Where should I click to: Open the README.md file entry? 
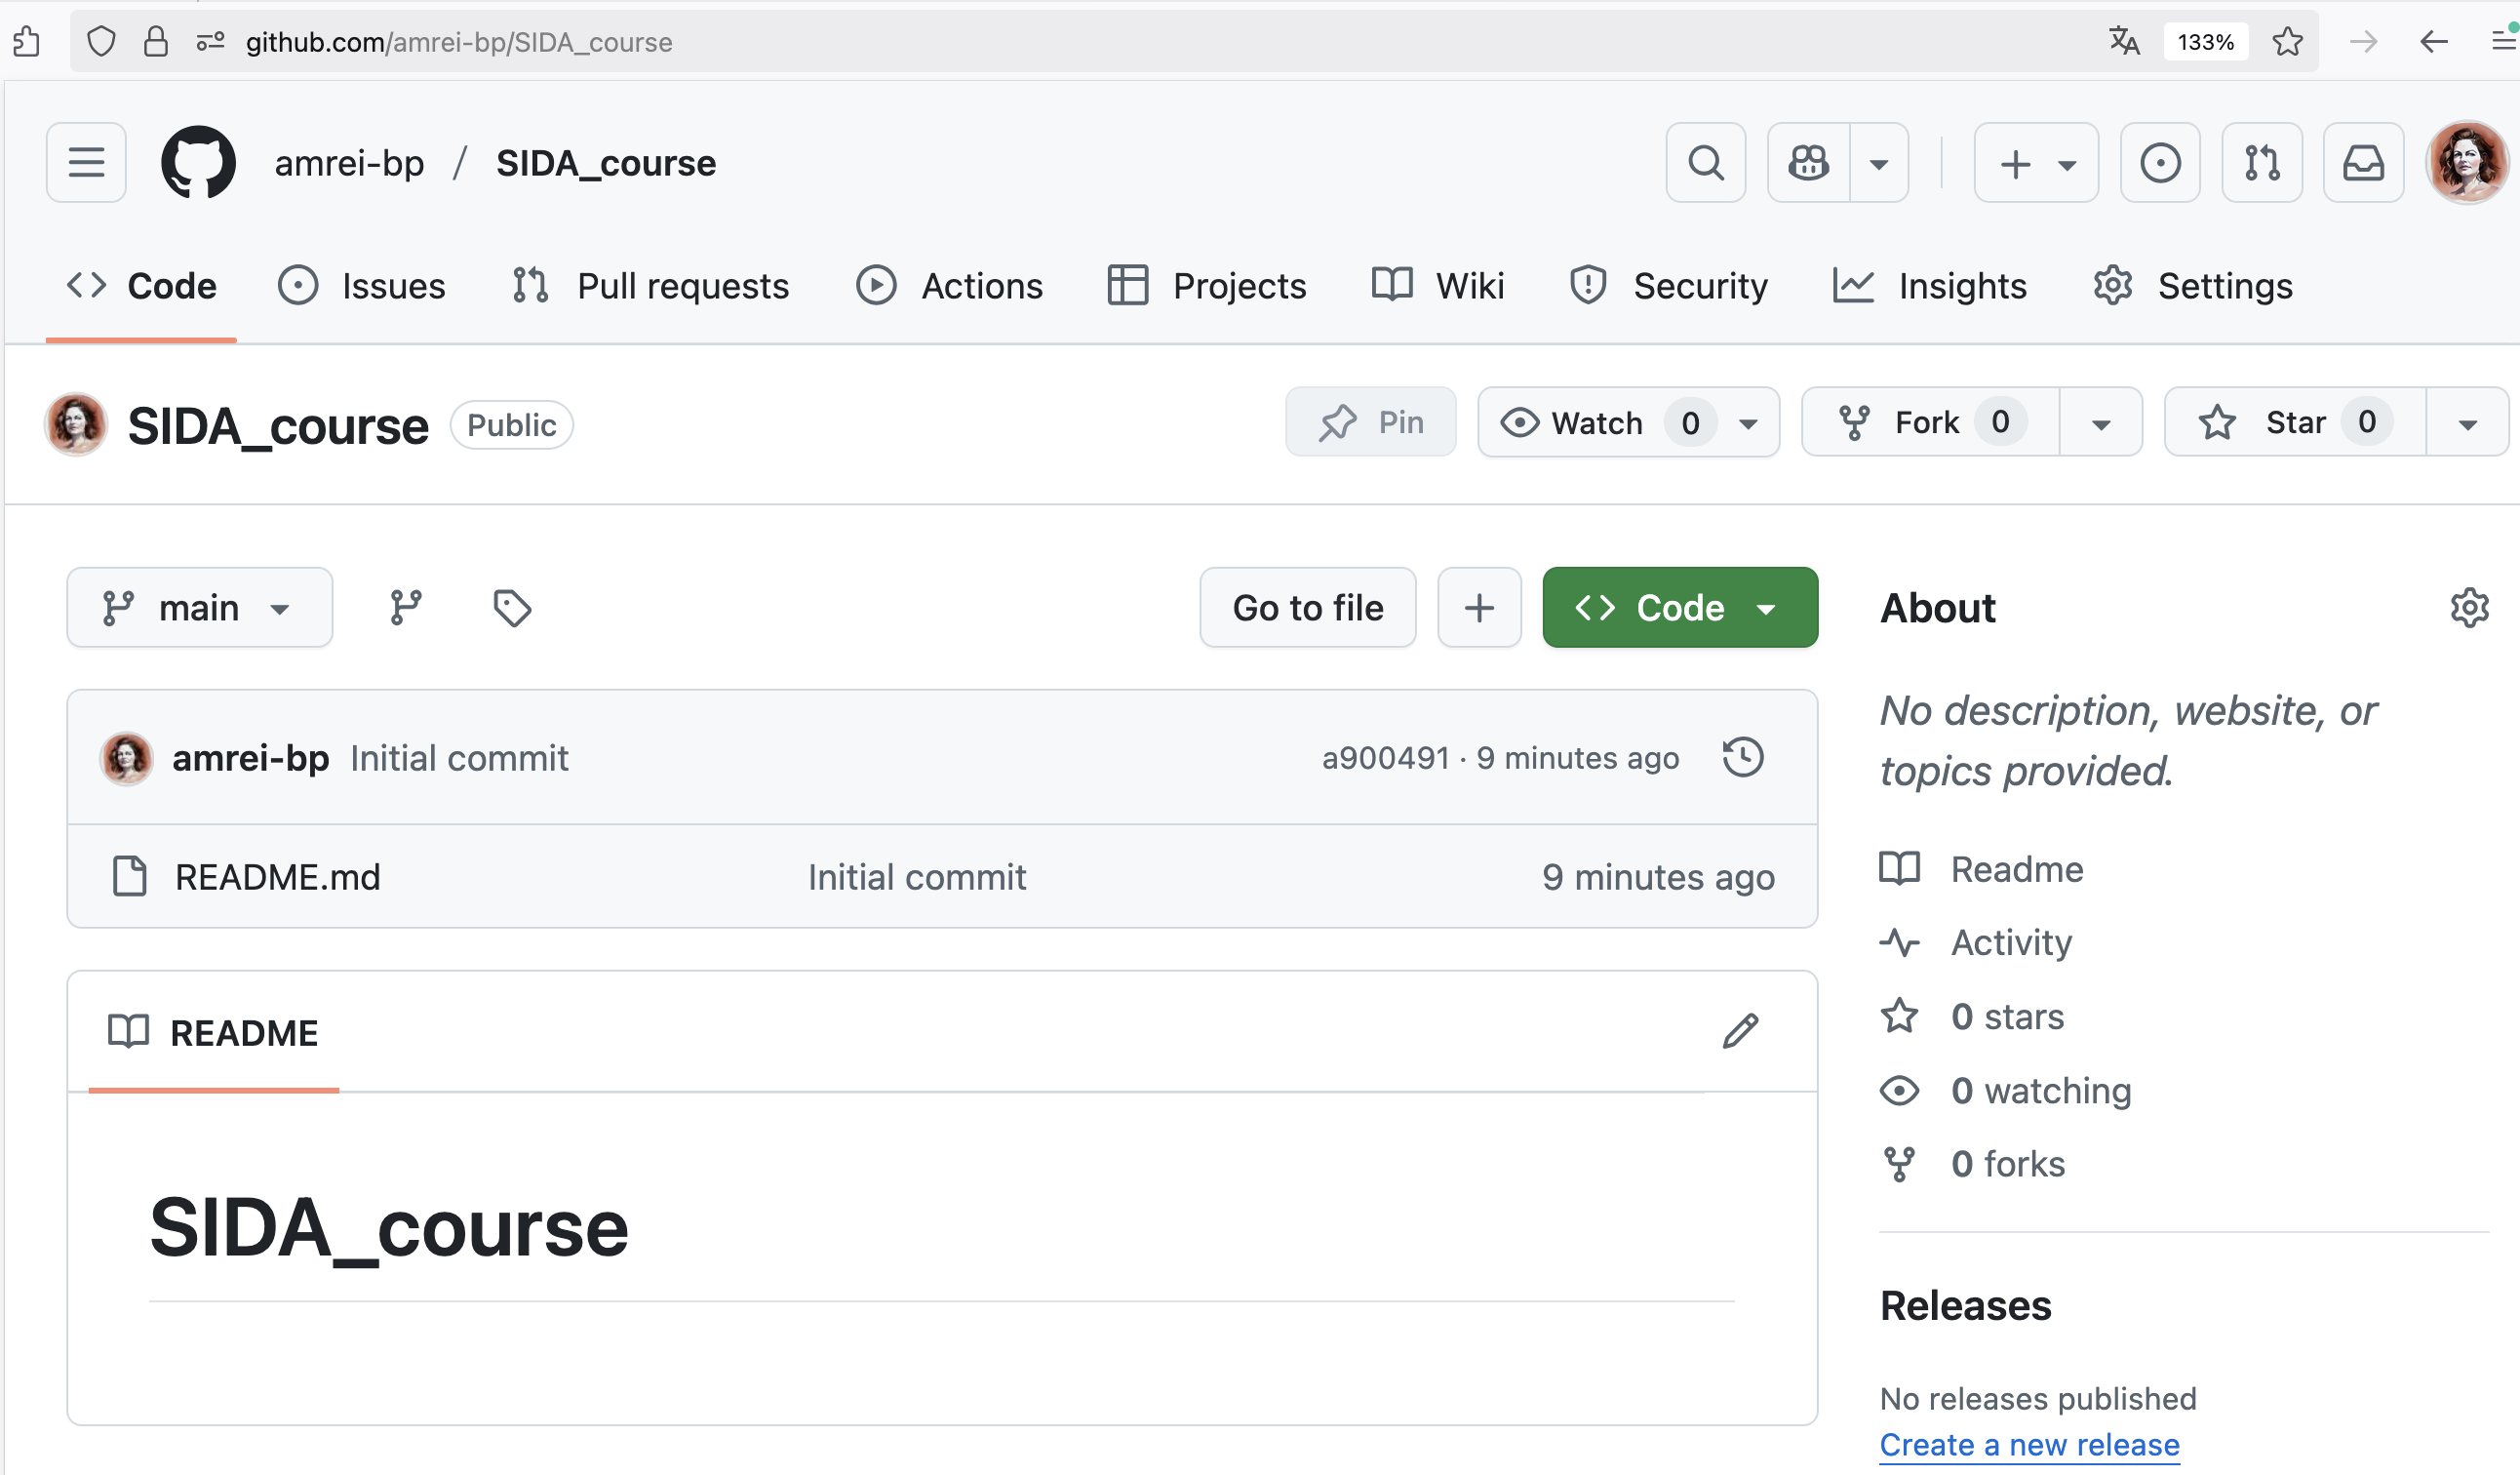(x=277, y=876)
